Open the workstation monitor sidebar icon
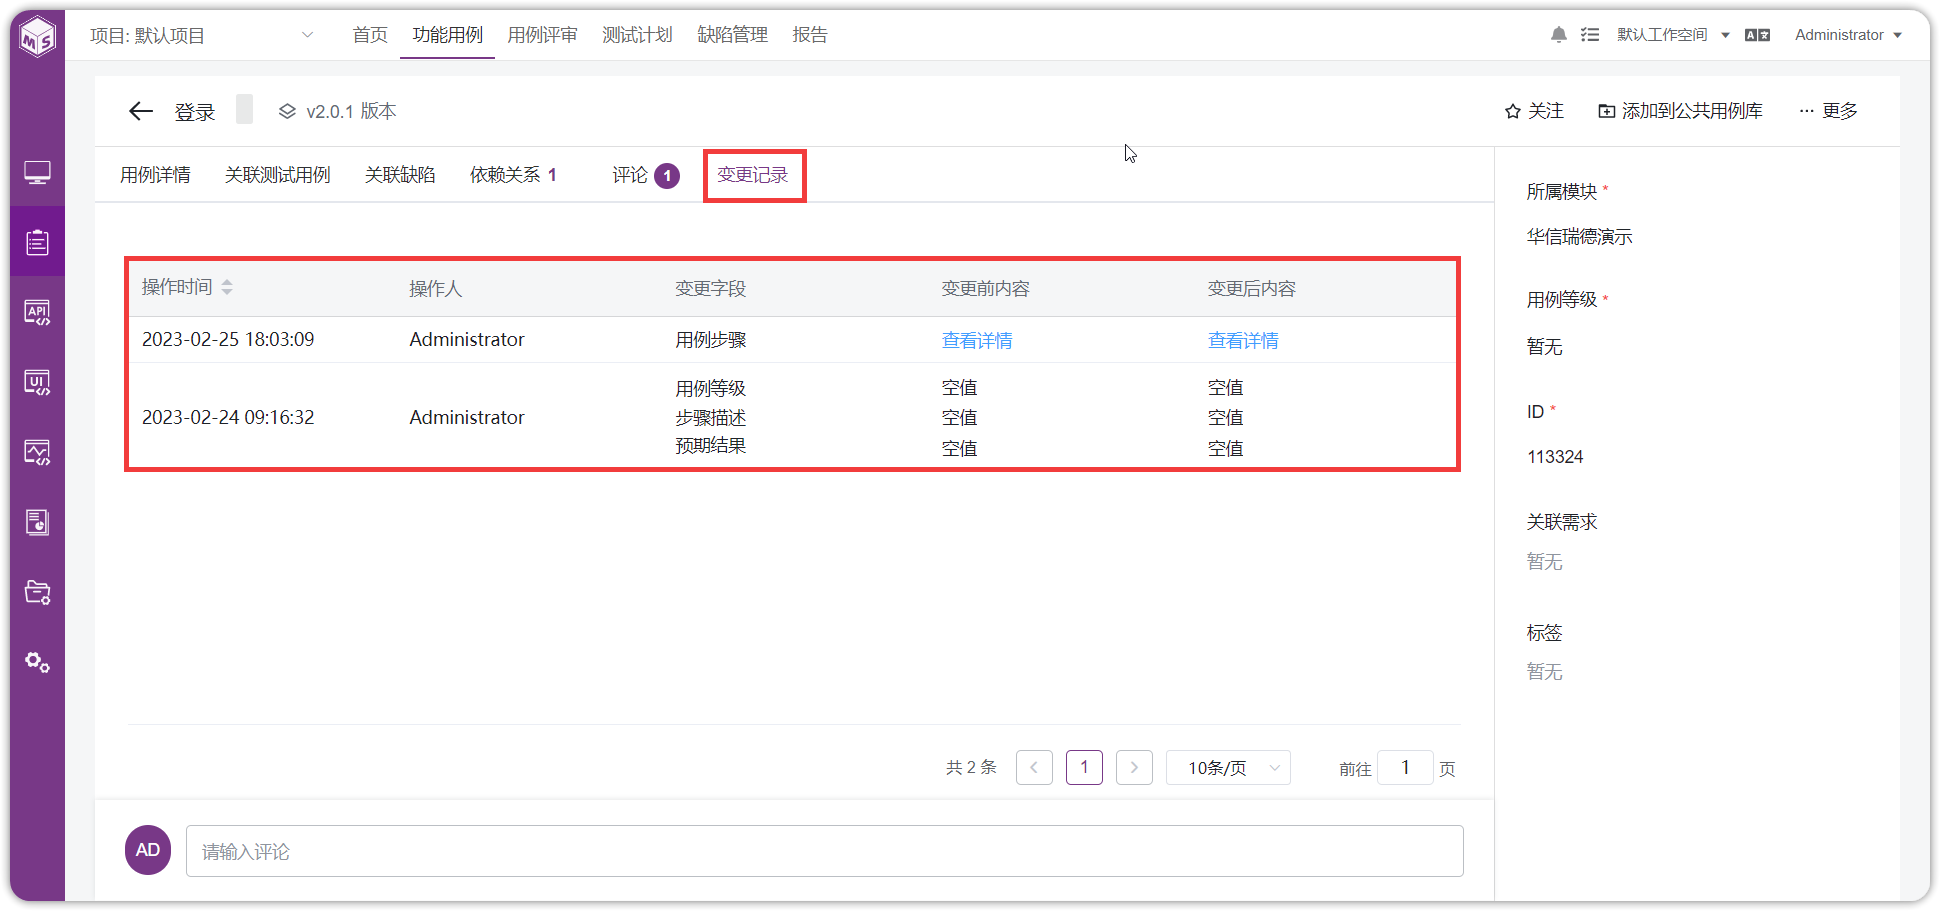The image size is (1940, 911). 38,173
